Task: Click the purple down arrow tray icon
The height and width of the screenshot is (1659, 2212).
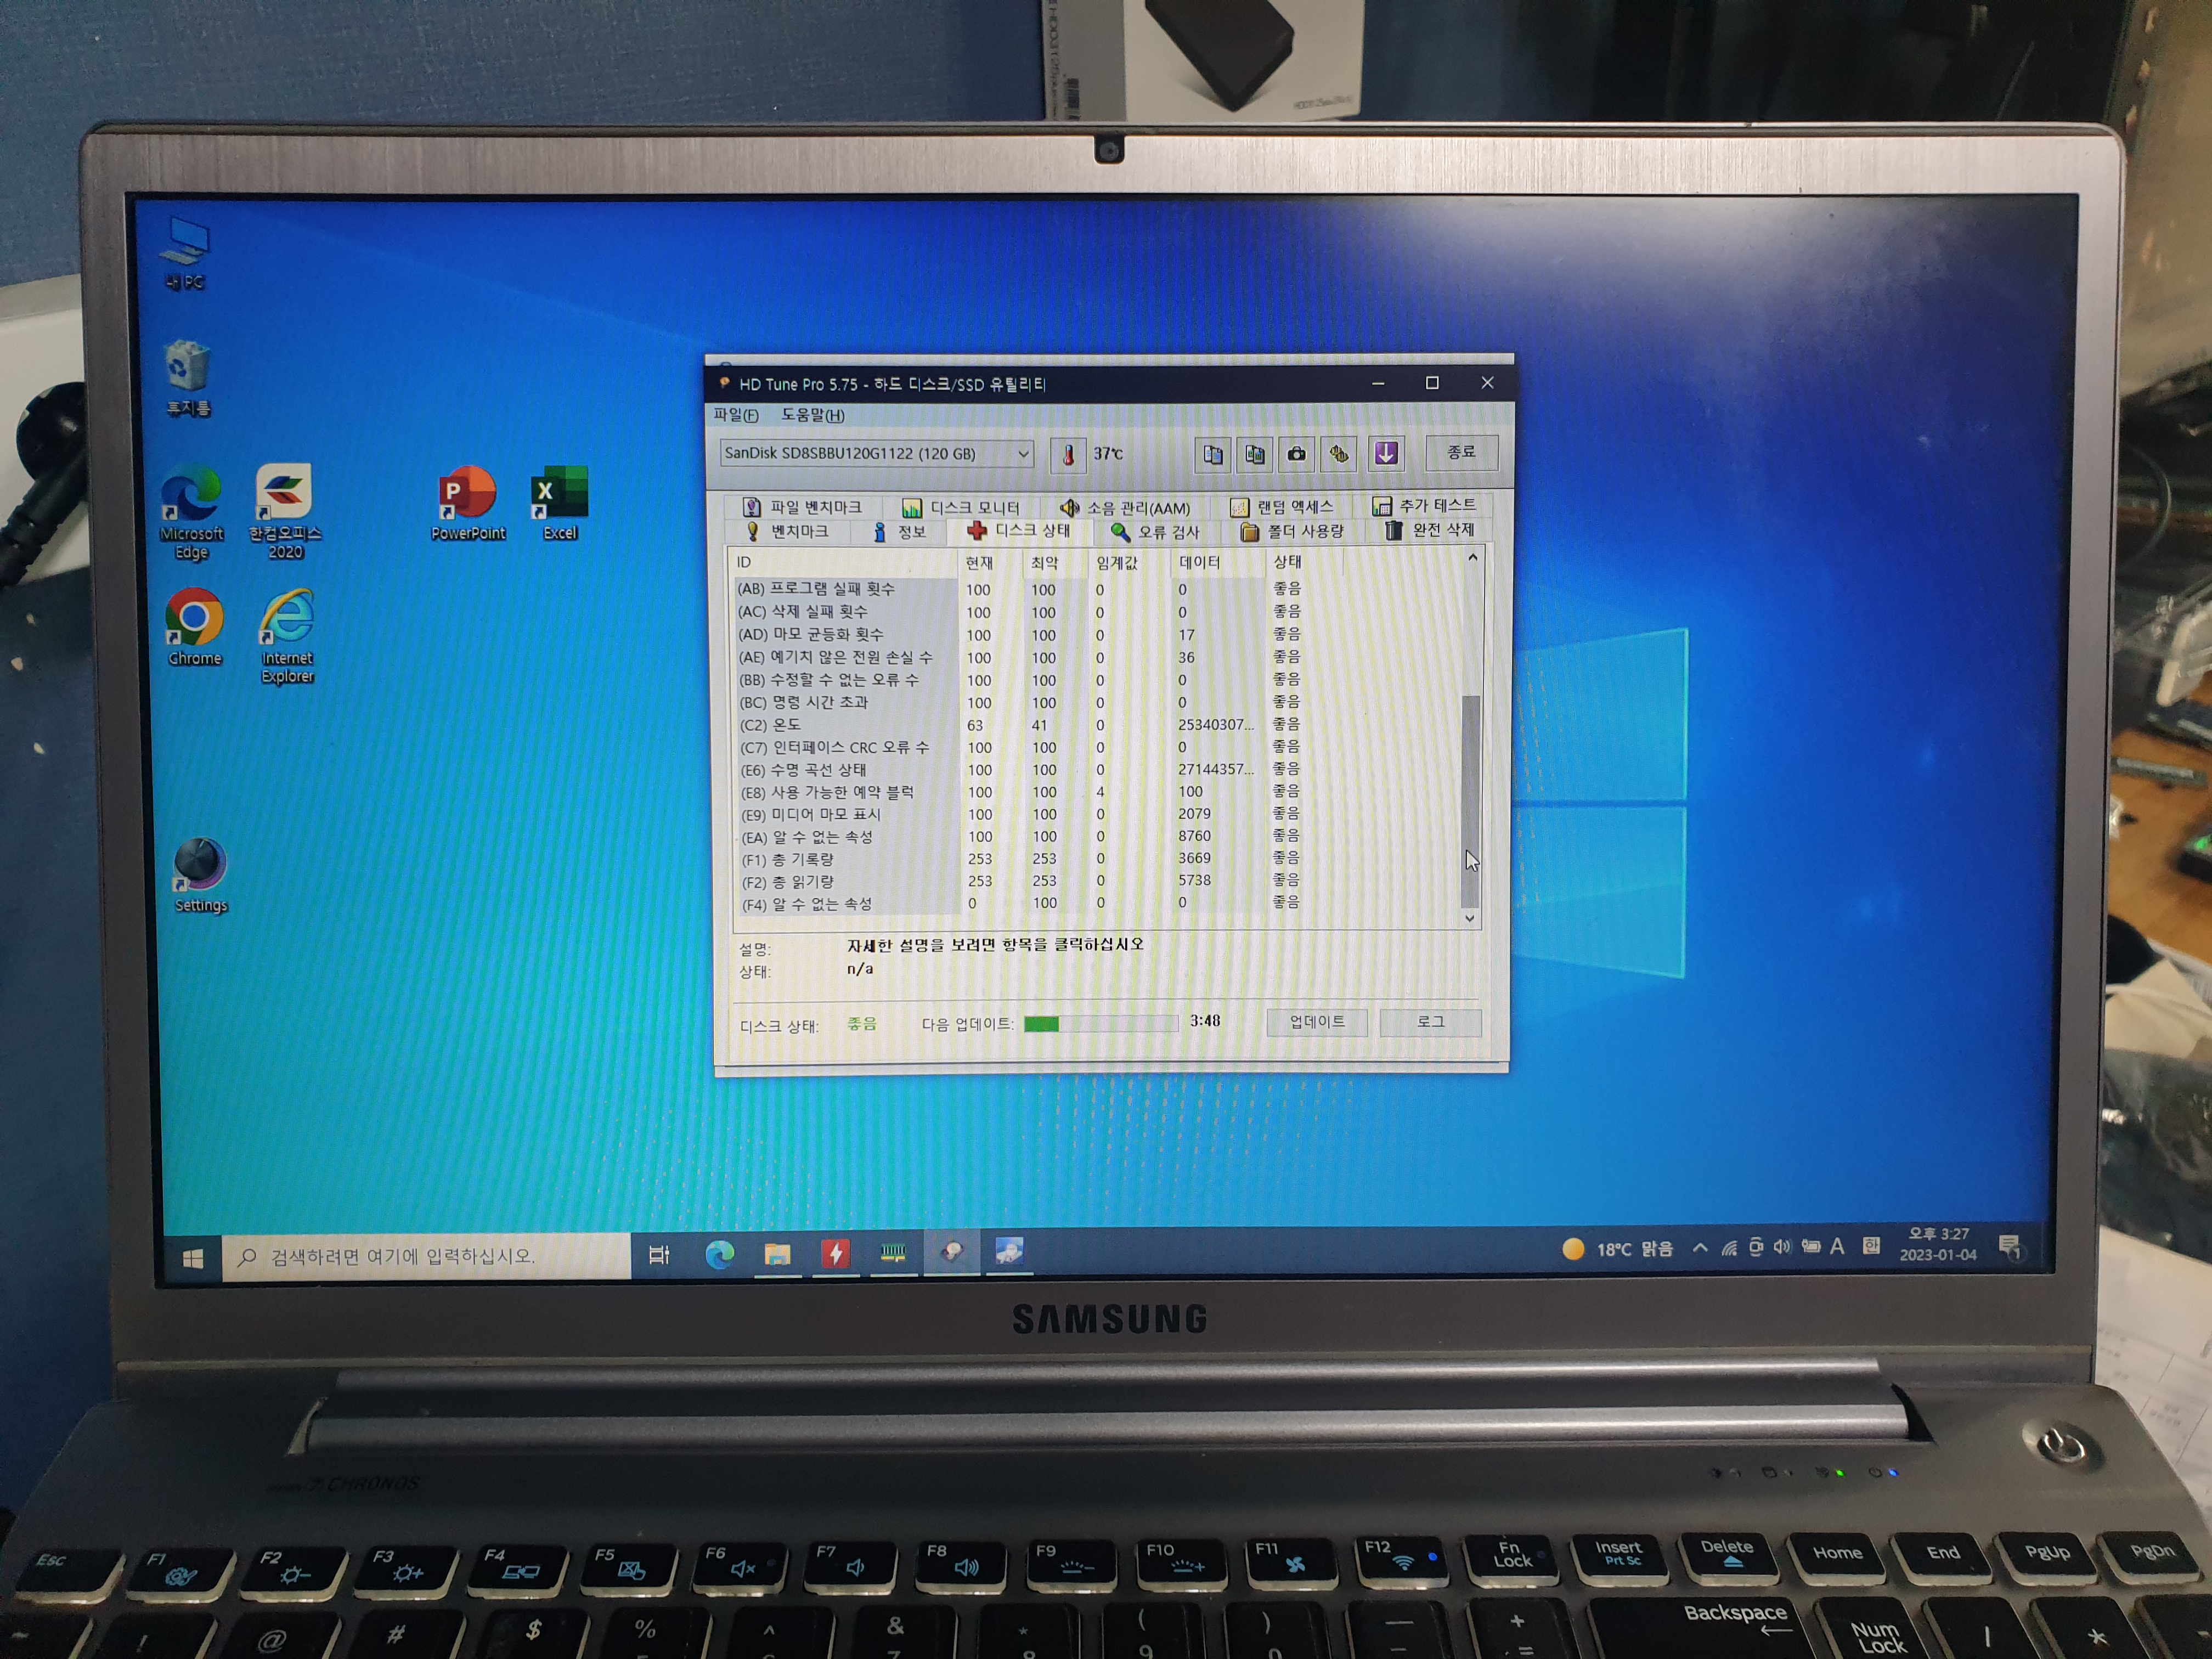Action: [1386, 453]
